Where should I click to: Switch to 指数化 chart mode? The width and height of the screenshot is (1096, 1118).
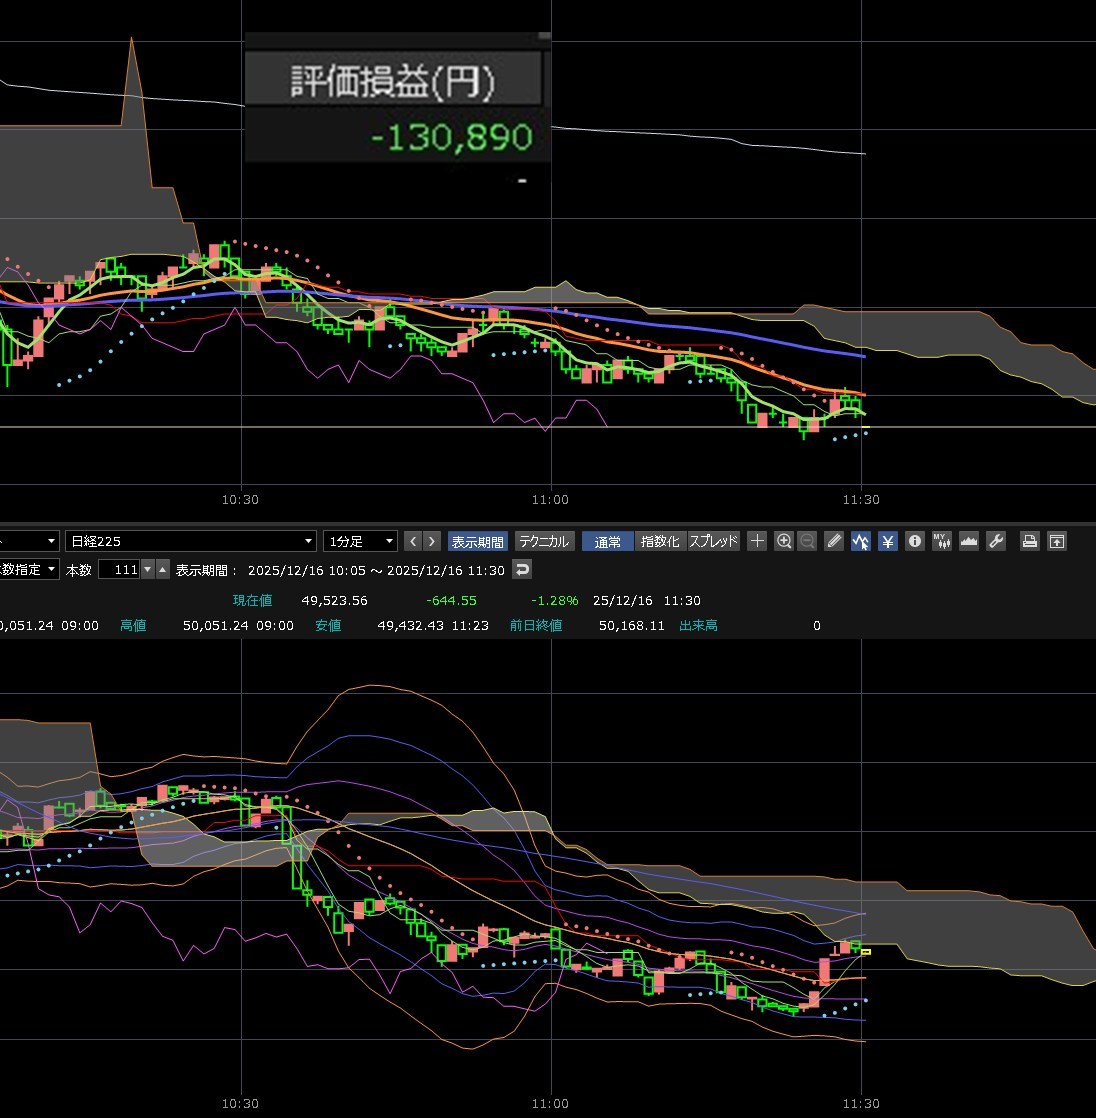pos(659,541)
